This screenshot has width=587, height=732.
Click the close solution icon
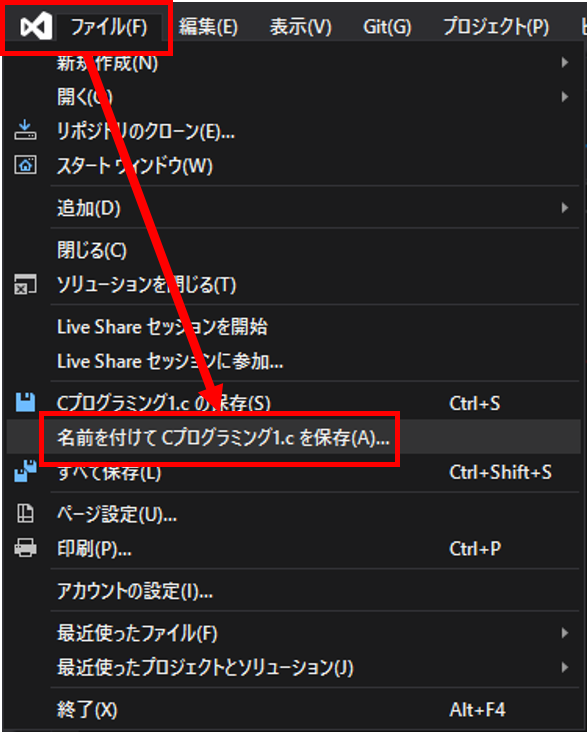(25, 284)
